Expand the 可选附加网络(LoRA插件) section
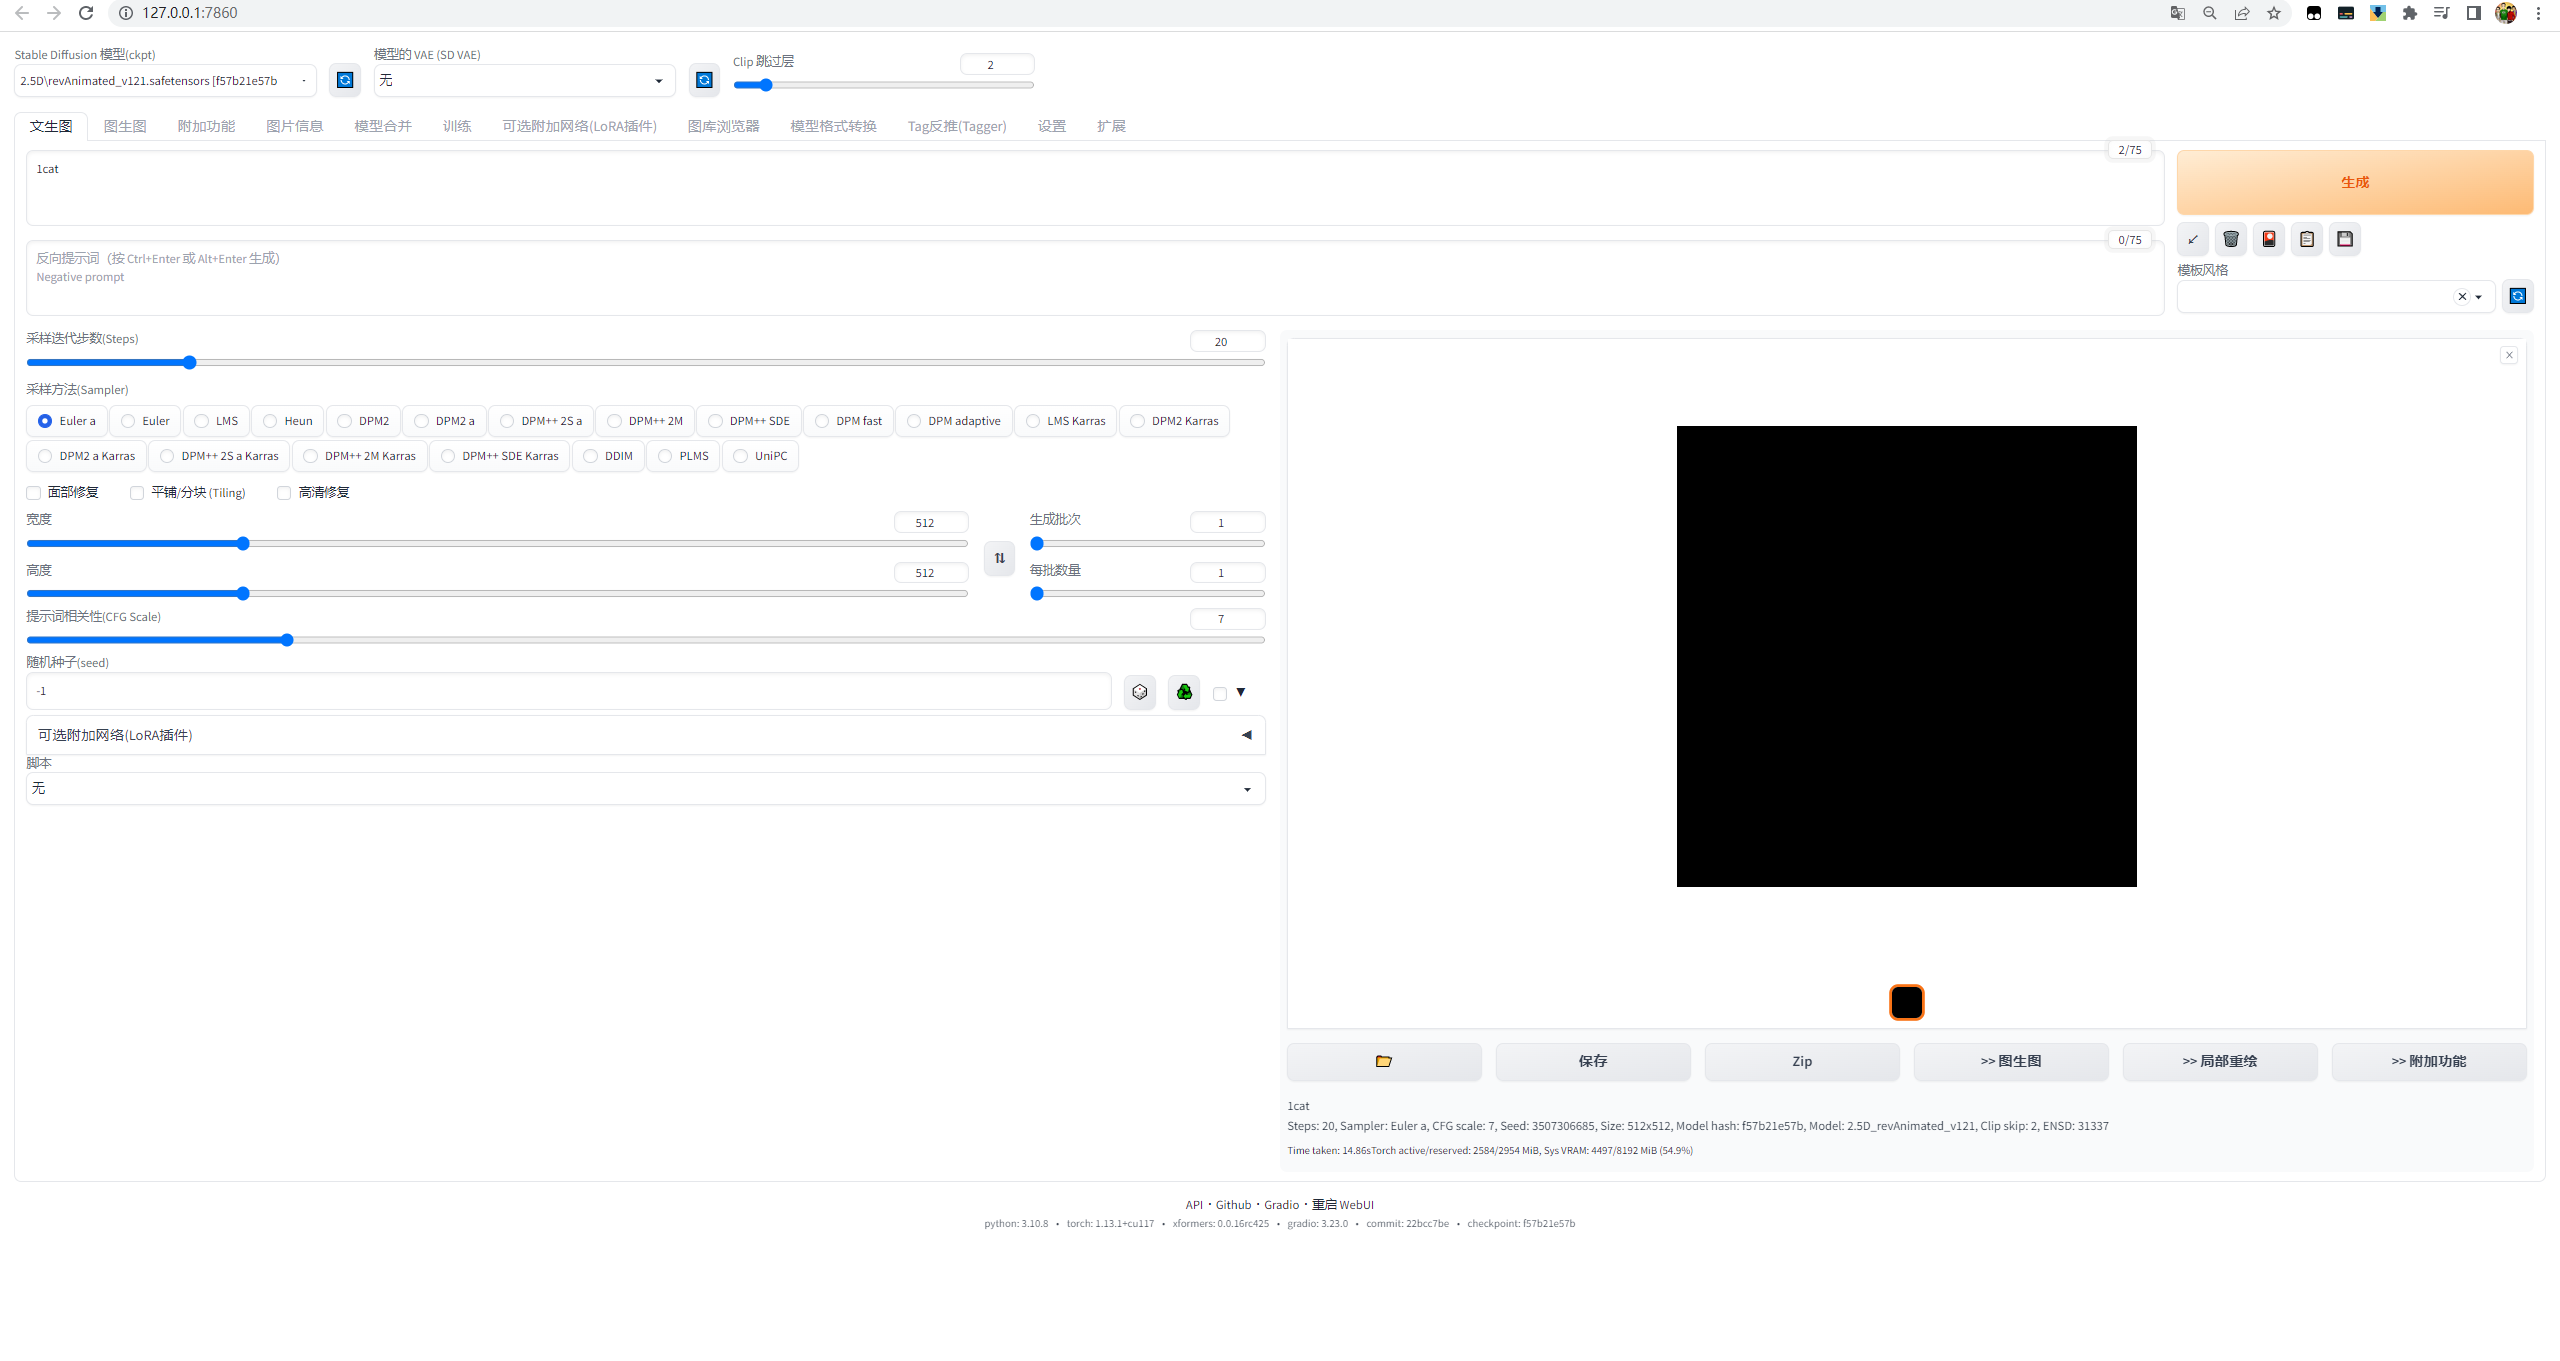This screenshot has width=2560, height=1361. point(645,735)
